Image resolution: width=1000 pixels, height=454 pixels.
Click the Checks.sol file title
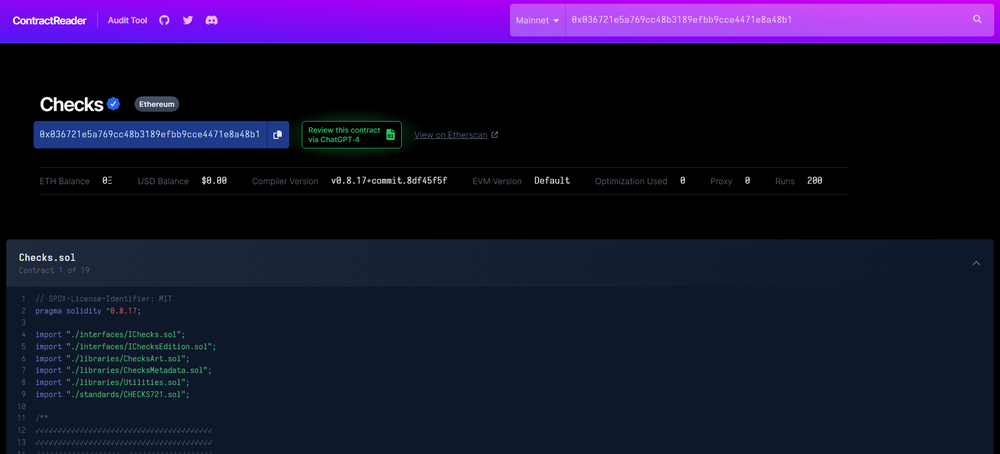pos(47,258)
